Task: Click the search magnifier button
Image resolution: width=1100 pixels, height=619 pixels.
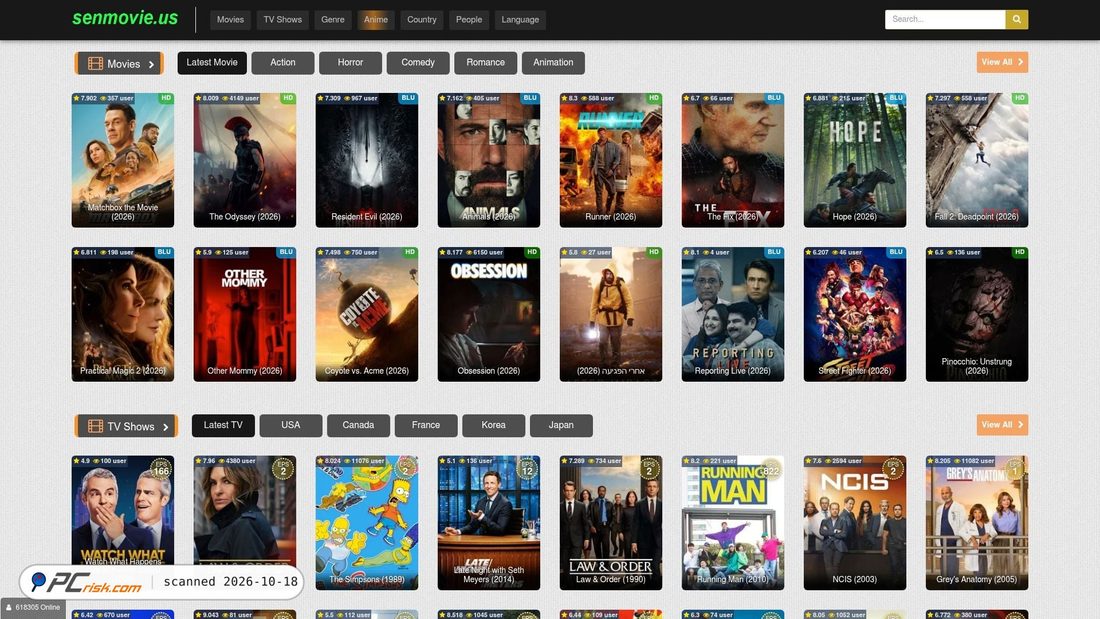Action: (1017, 20)
